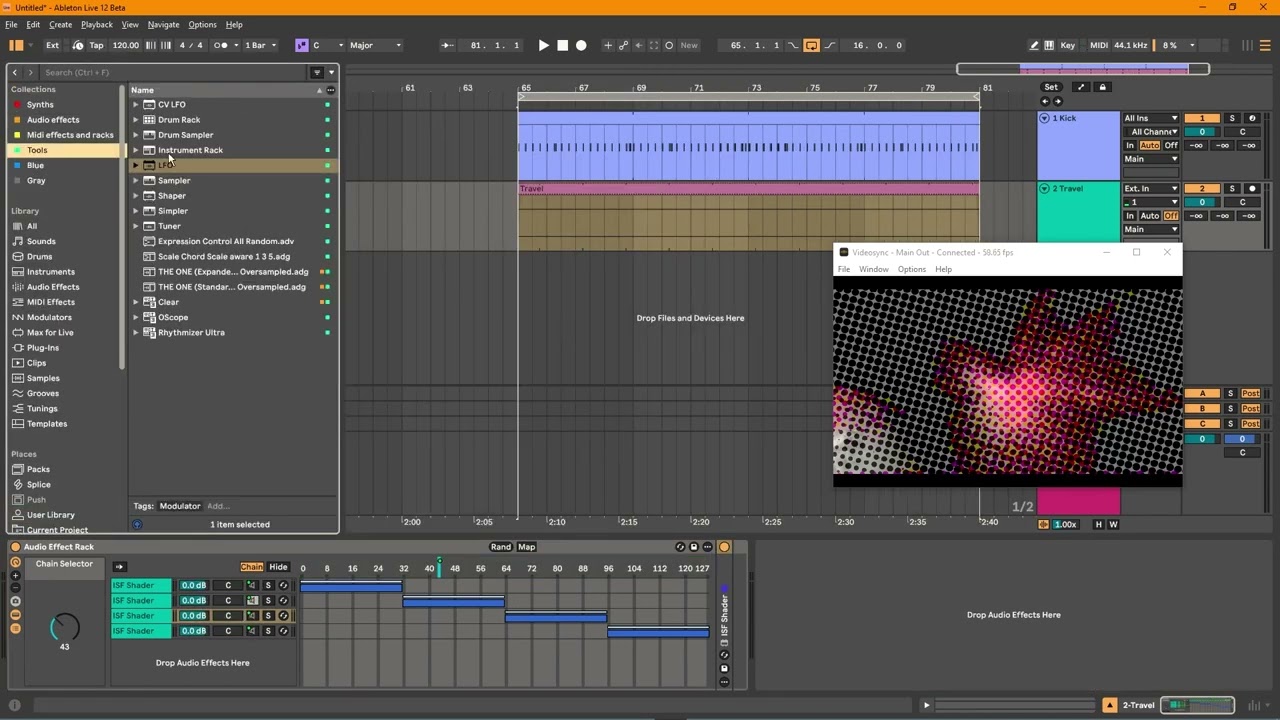Fold the 1 Kick track
This screenshot has height=720, width=1280.
pos(1044,118)
